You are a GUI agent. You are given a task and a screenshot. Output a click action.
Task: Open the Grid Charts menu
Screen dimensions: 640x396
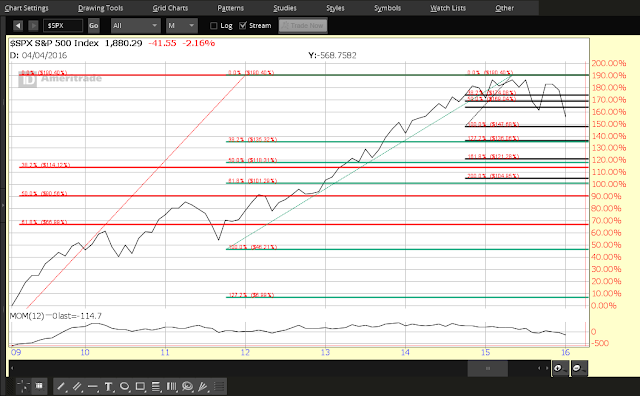coord(170,8)
